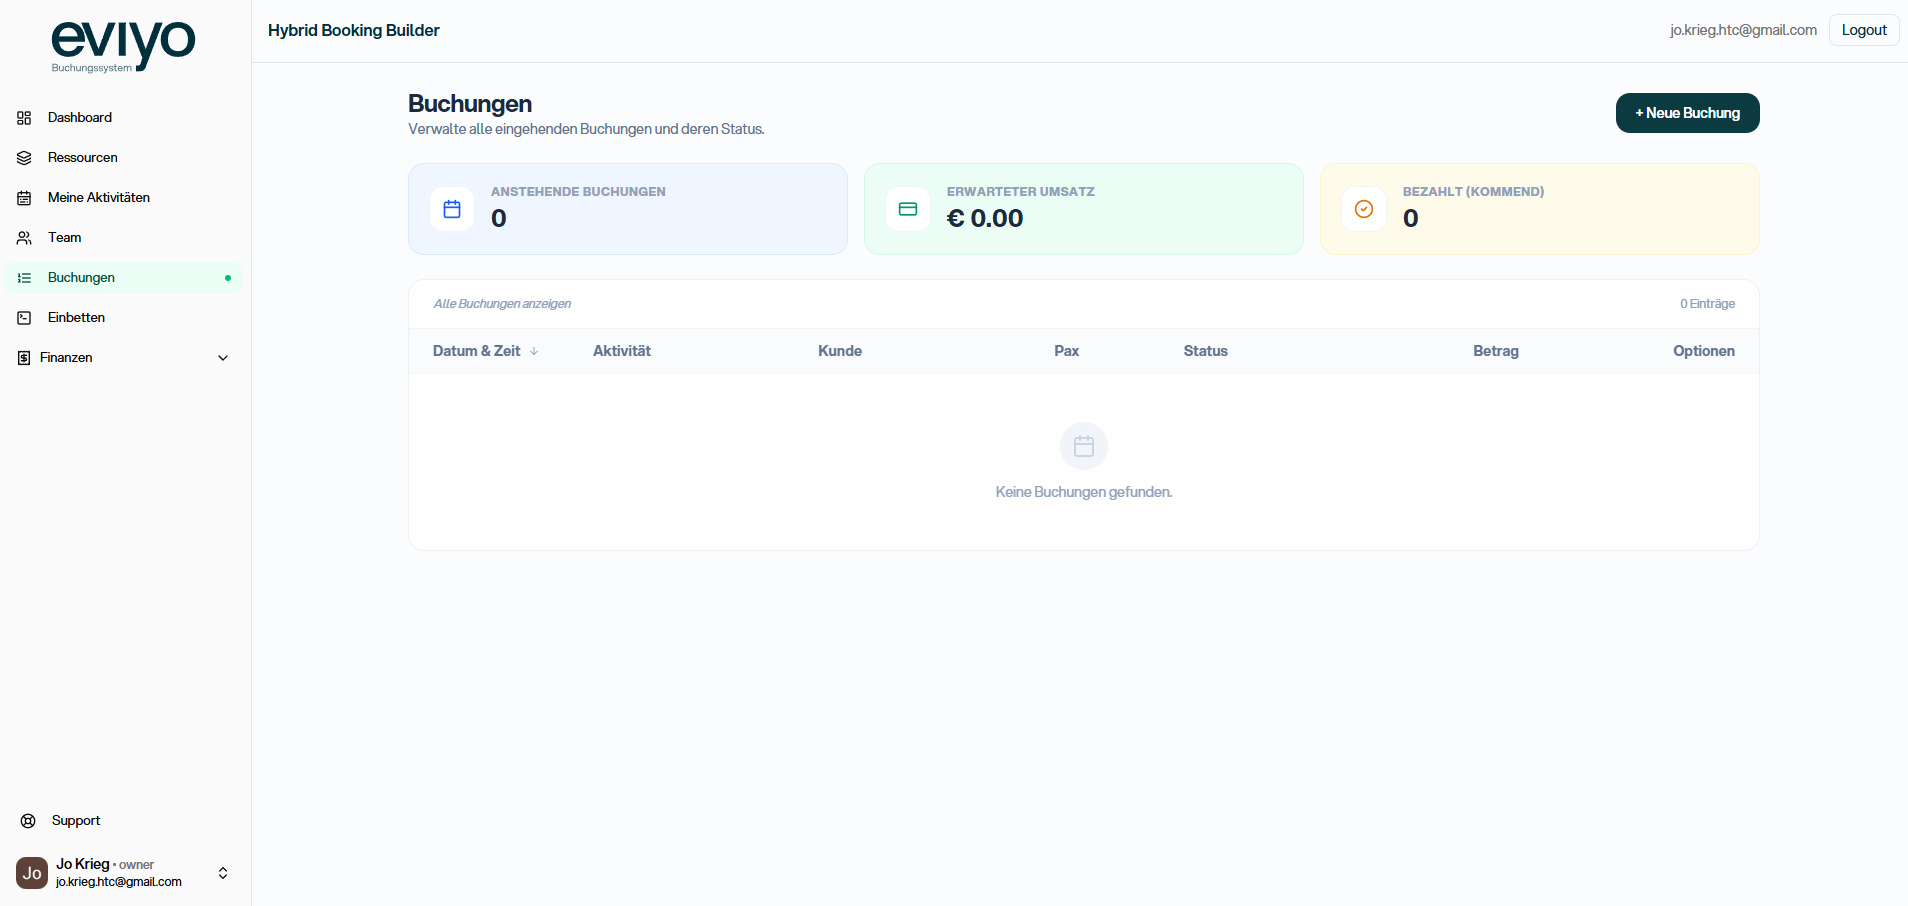The height and width of the screenshot is (906, 1908).
Task: Open Support via the help icon
Action: [29, 820]
